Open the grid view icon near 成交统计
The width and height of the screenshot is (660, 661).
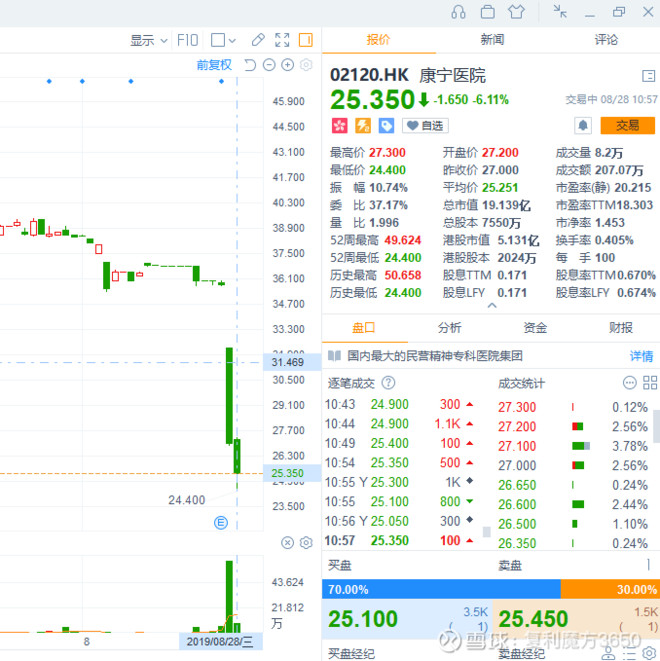[649, 383]
